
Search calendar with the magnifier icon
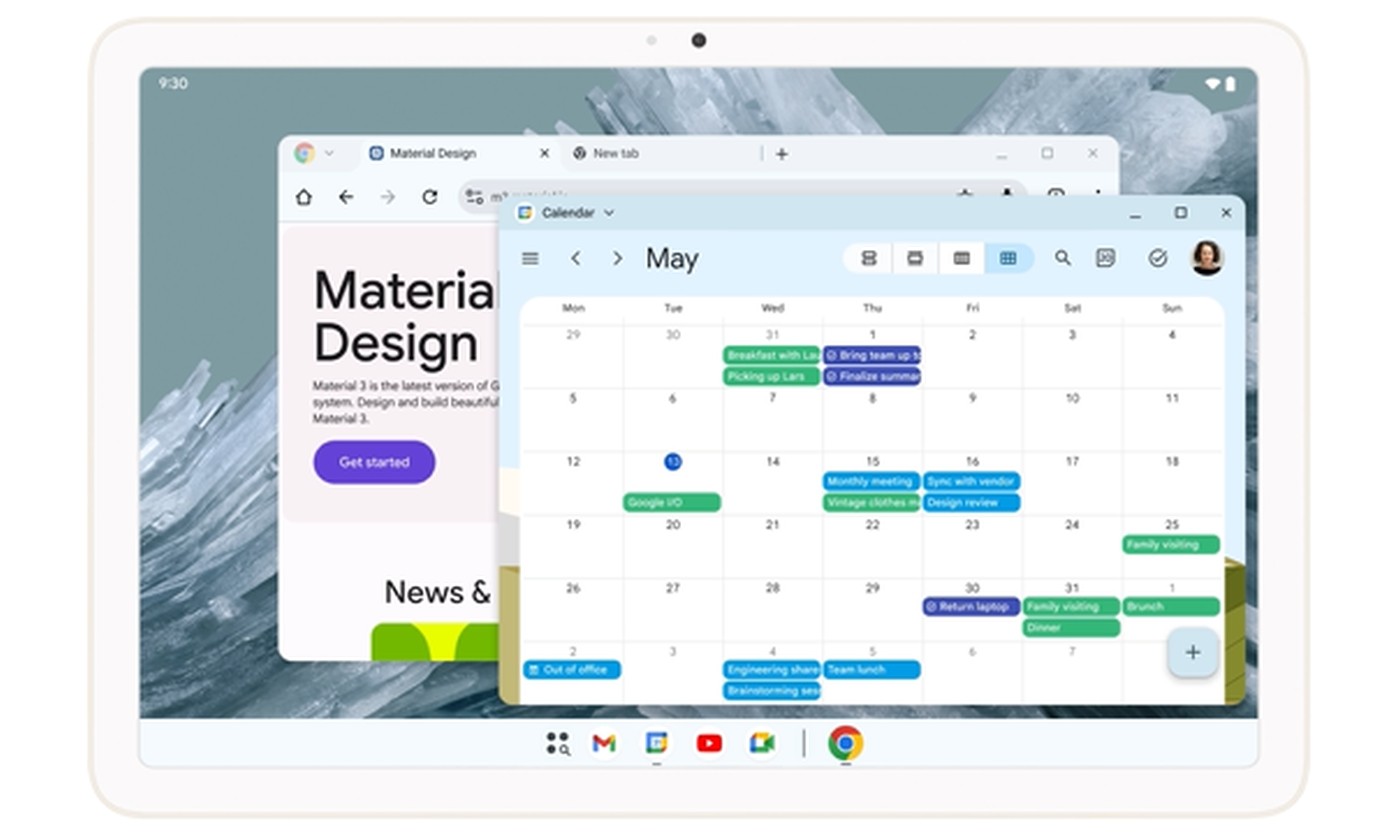[1062, 259]
